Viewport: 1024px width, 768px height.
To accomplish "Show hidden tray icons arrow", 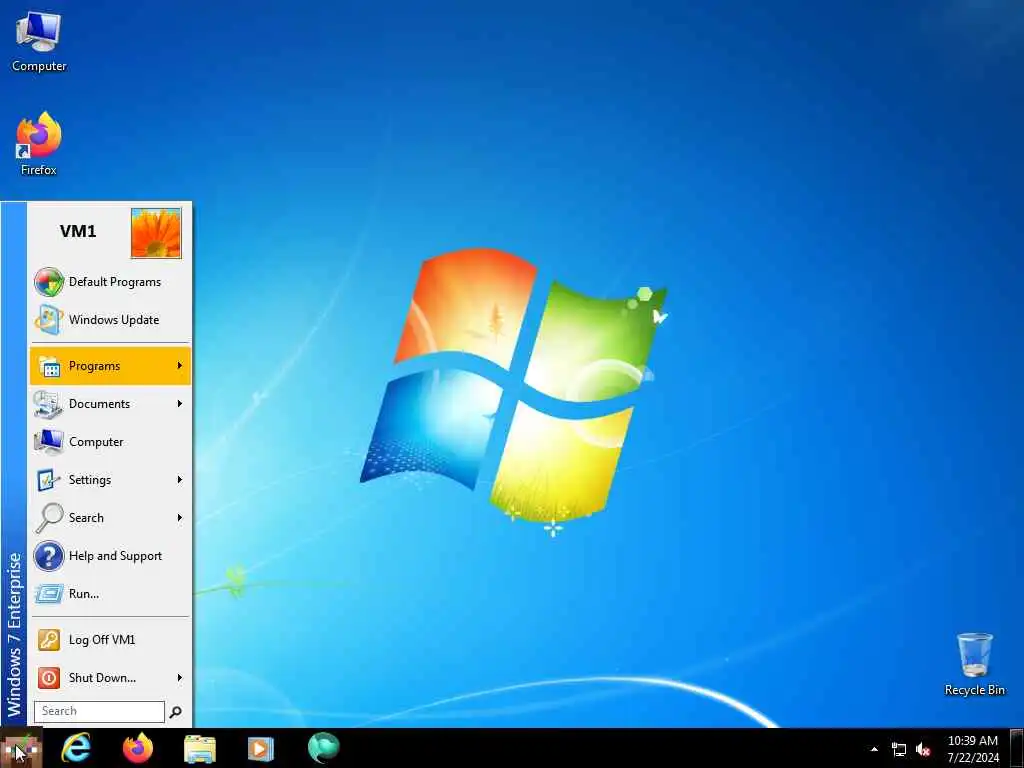I will pos(874,750).
